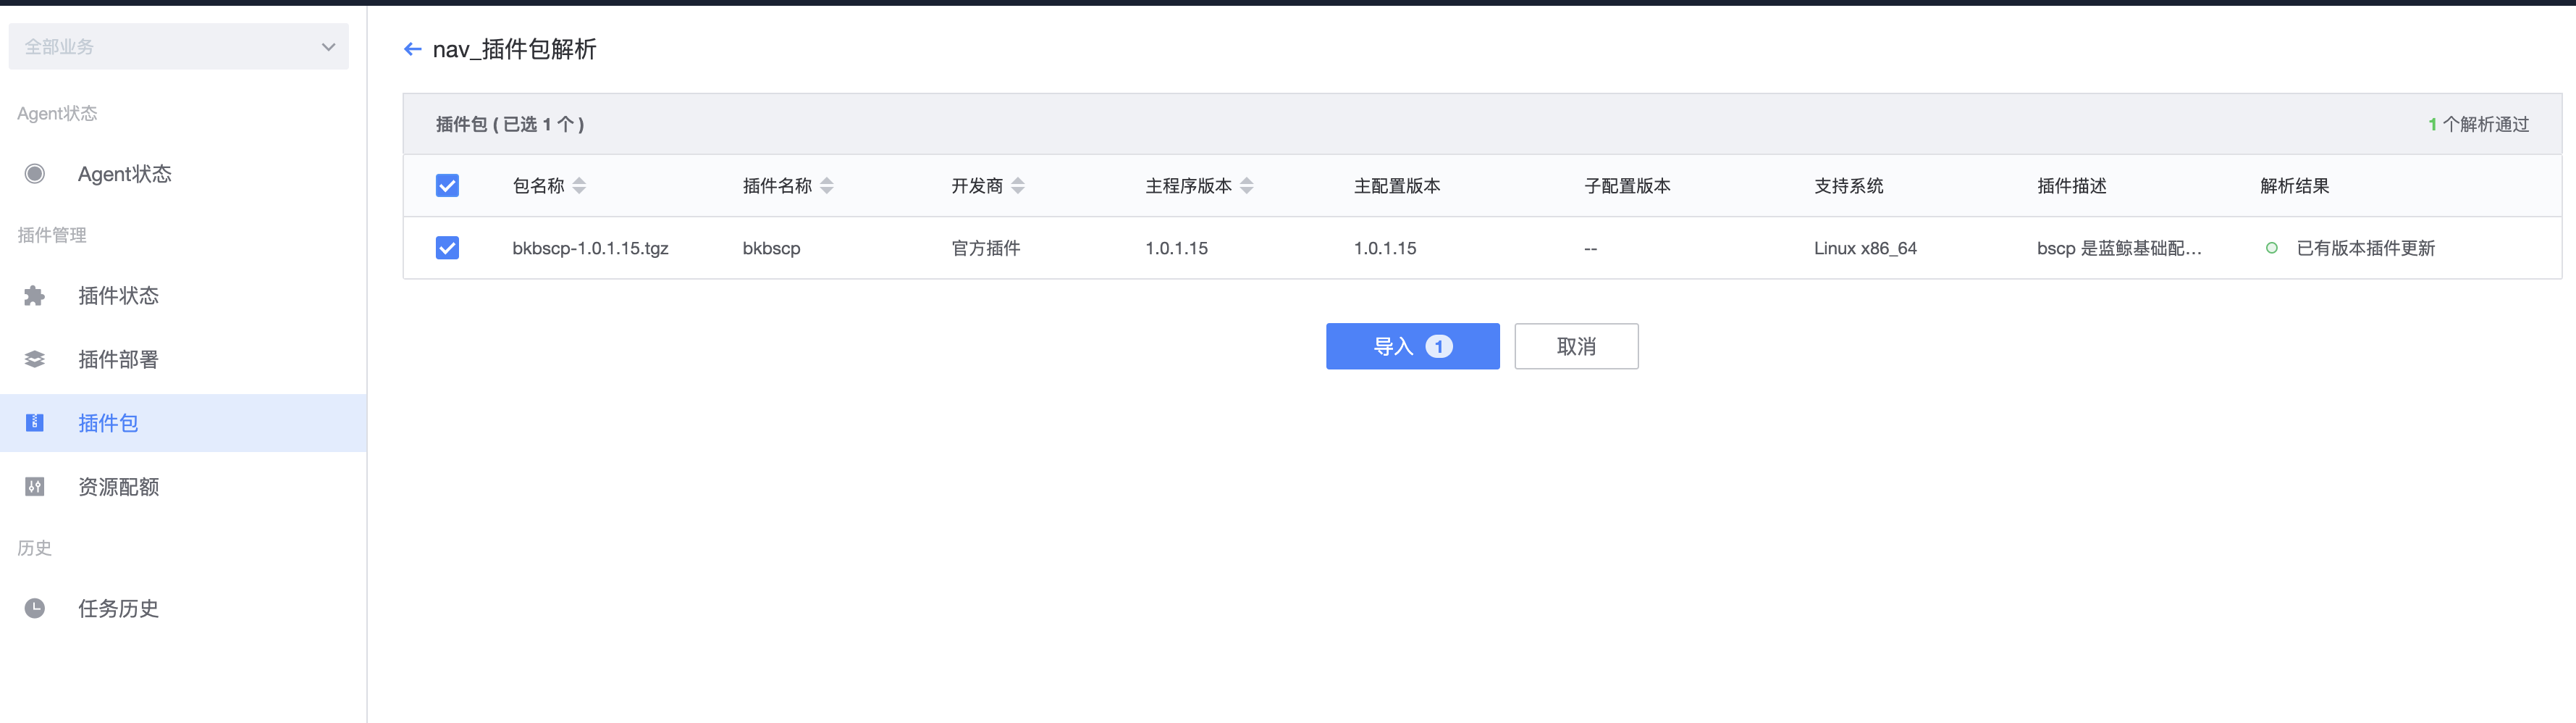Click the green status circle beside 已有版本插件更新
2576x723 pixels.
point(2272,248)
